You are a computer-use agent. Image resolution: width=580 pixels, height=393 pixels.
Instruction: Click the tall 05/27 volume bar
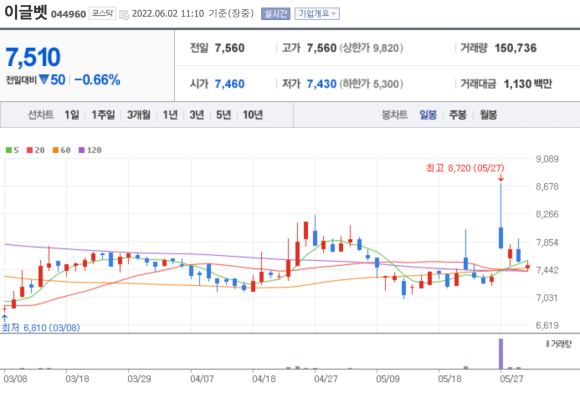pos(501,354)
